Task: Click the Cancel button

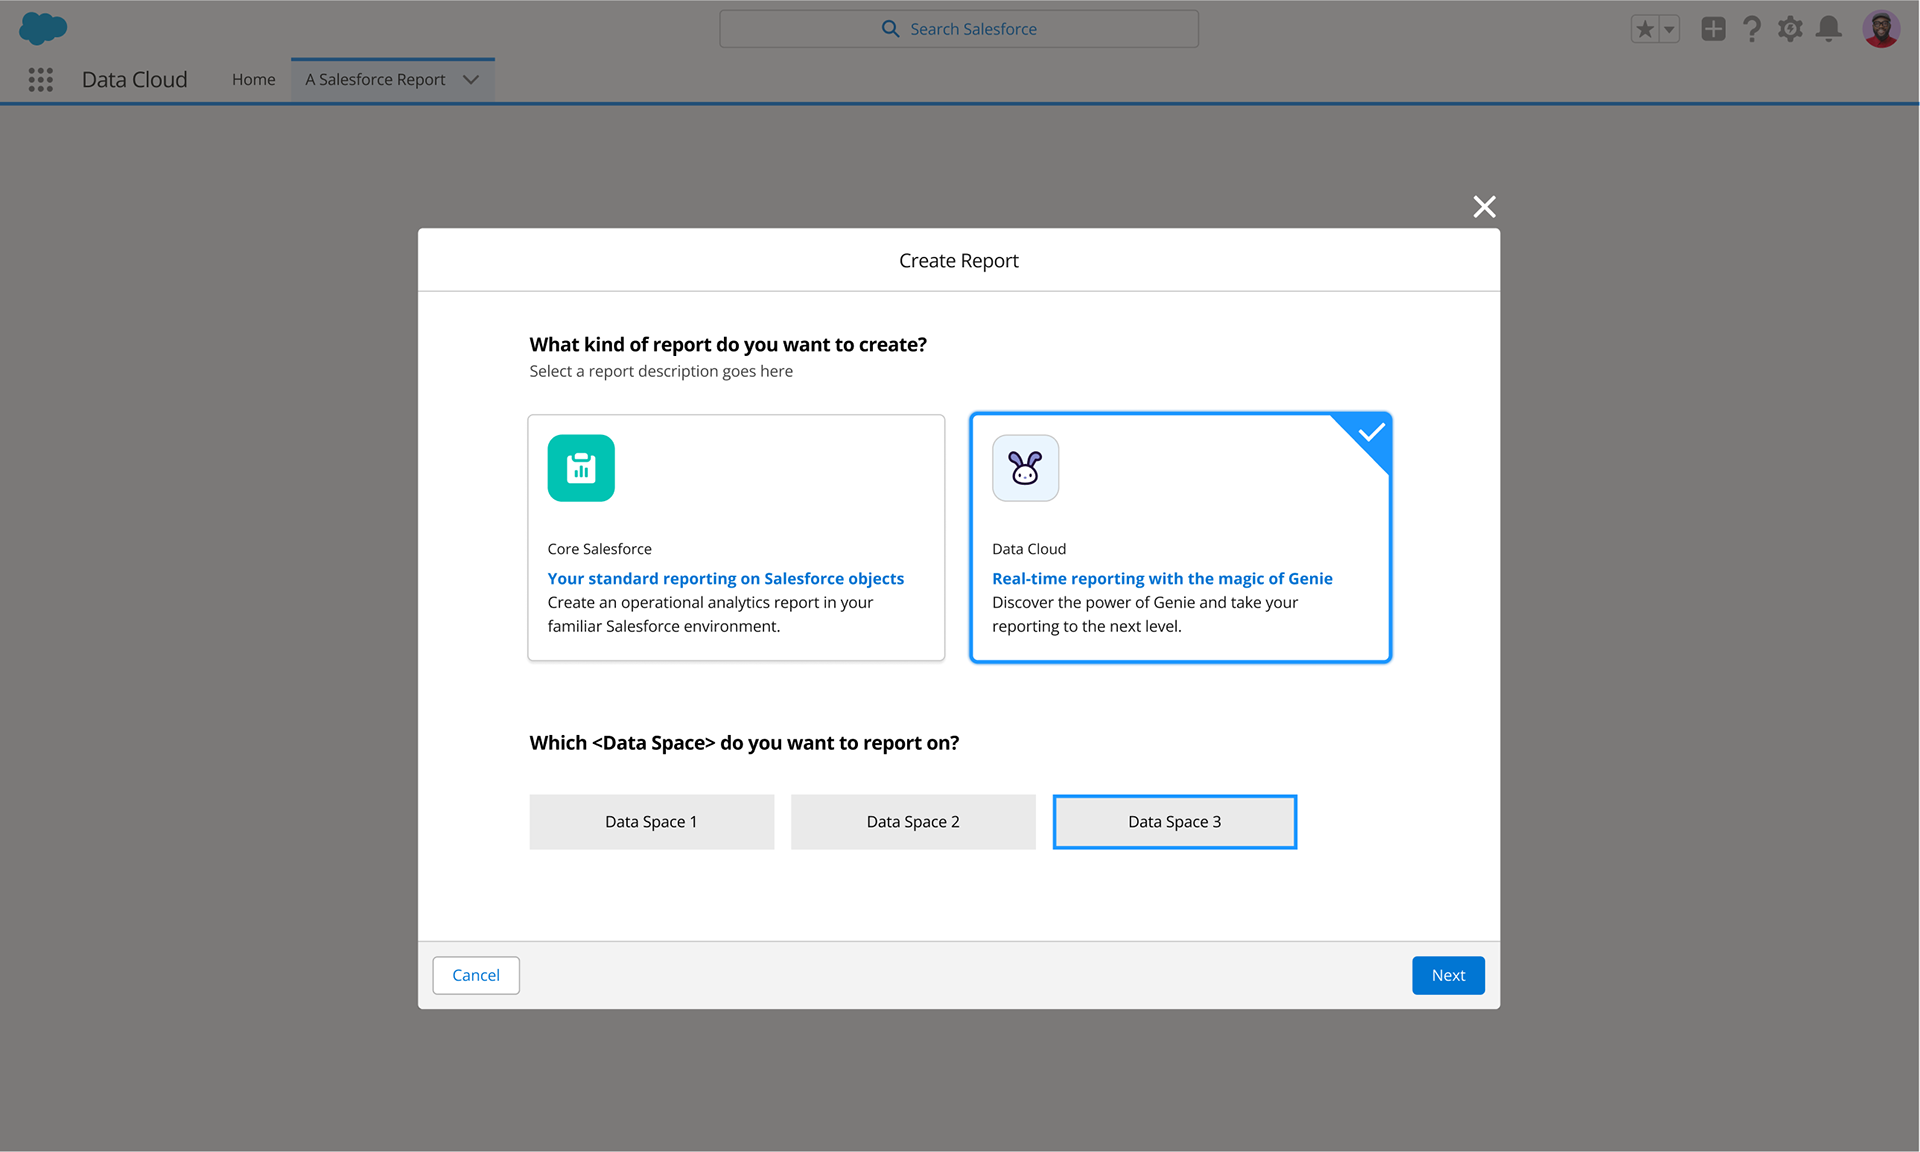Action: [x=476, y=975]
